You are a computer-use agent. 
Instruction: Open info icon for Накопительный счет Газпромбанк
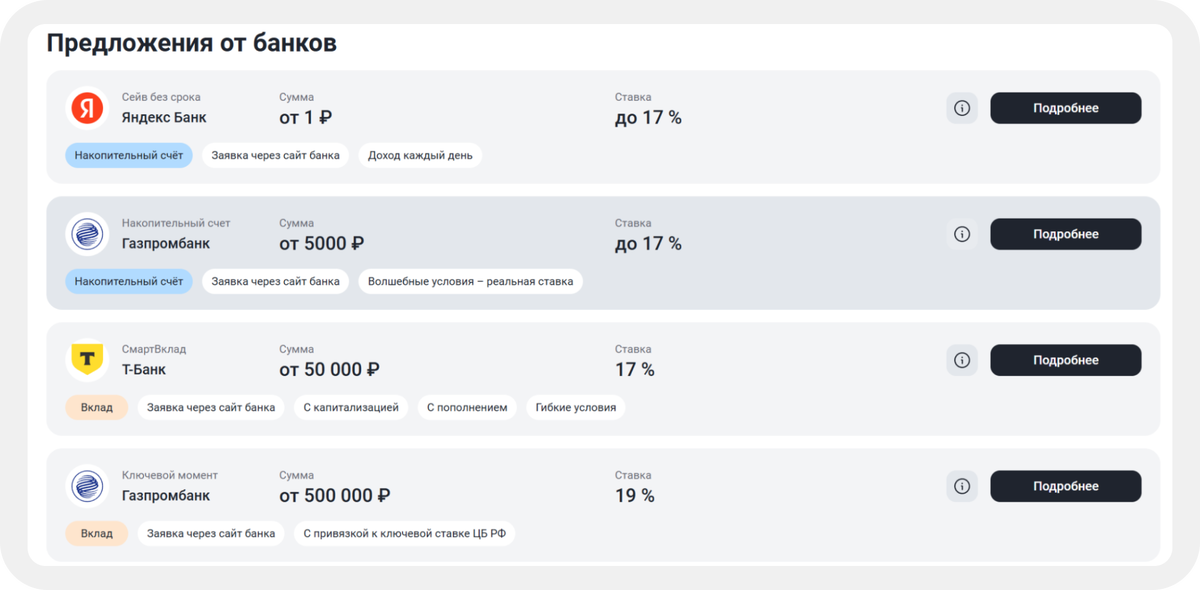tap(962, 234)
